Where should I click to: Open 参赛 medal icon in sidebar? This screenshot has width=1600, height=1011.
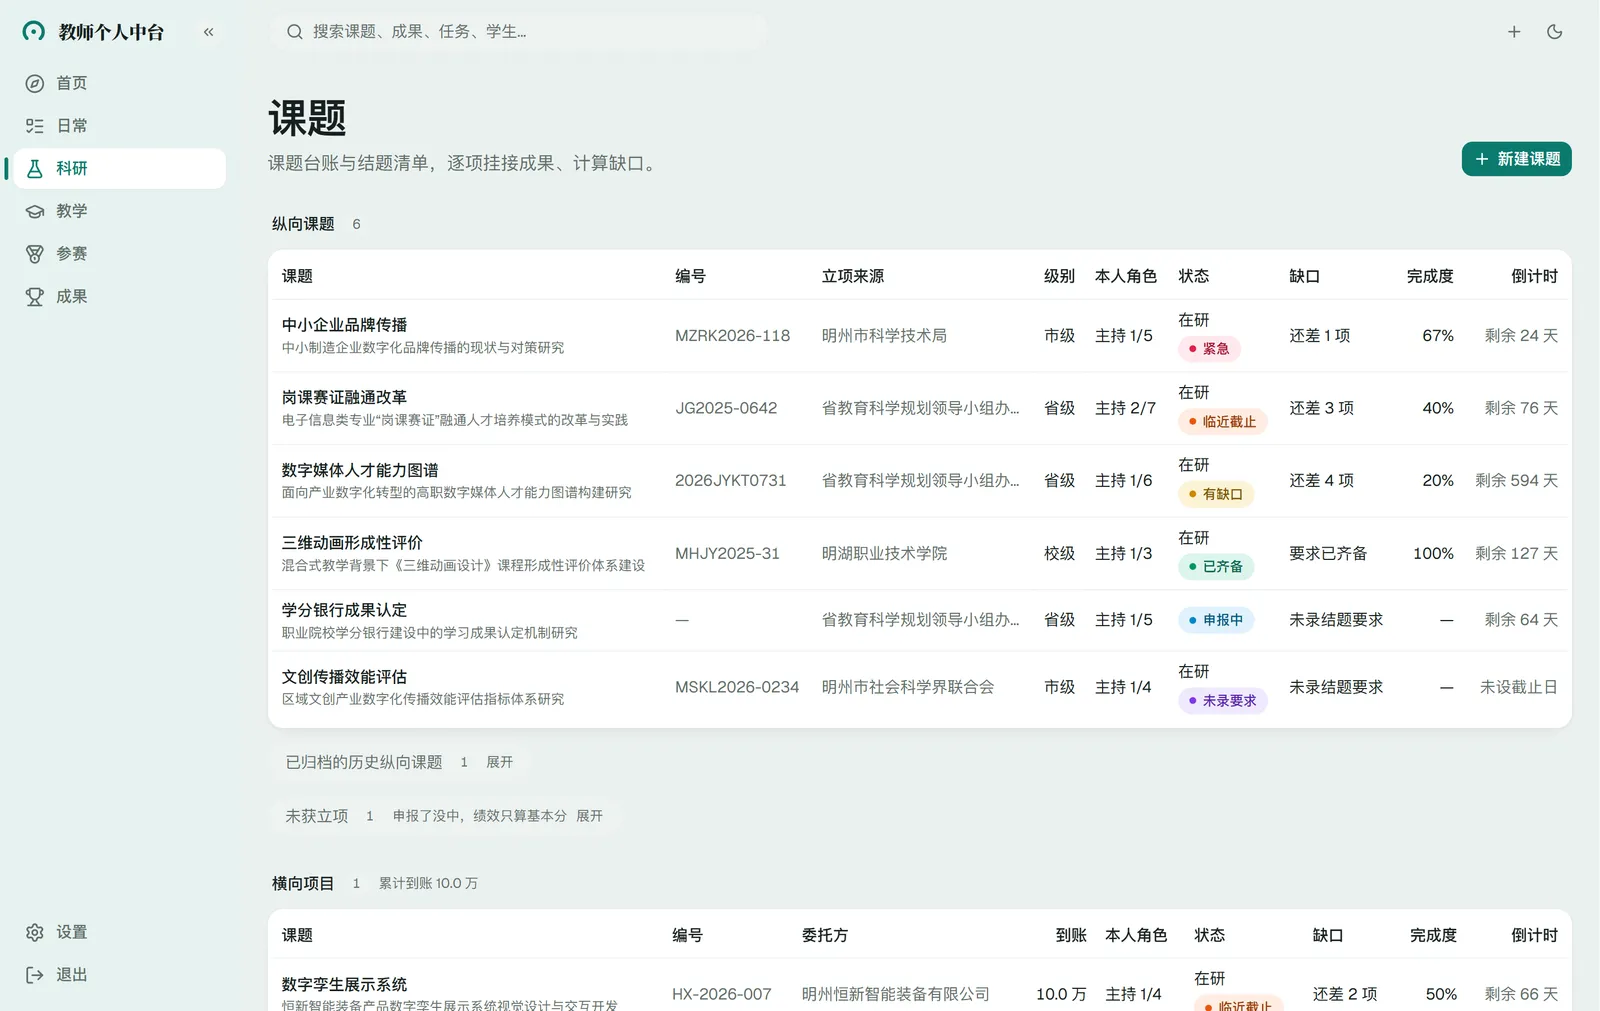point(35,254)
